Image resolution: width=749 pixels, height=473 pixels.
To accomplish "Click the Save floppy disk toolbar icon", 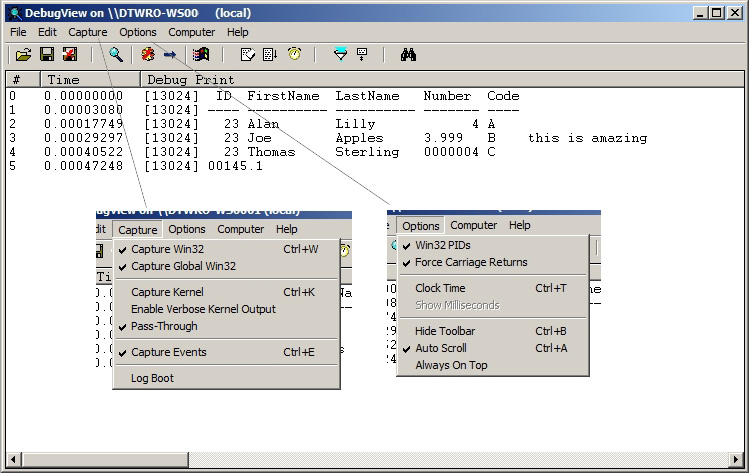I will click(47, 54).
